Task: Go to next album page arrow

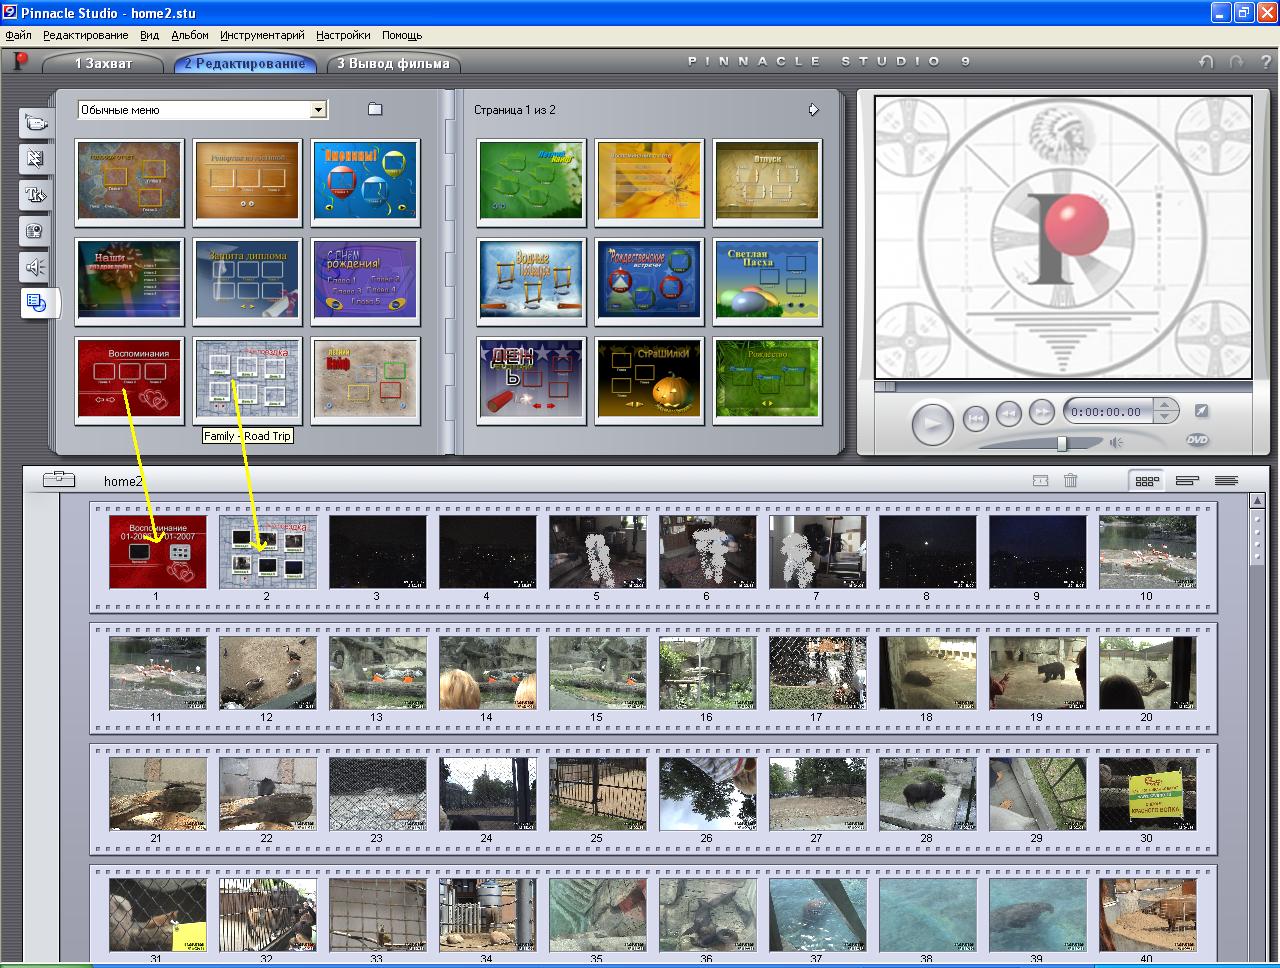Action: tap(813, 109)
